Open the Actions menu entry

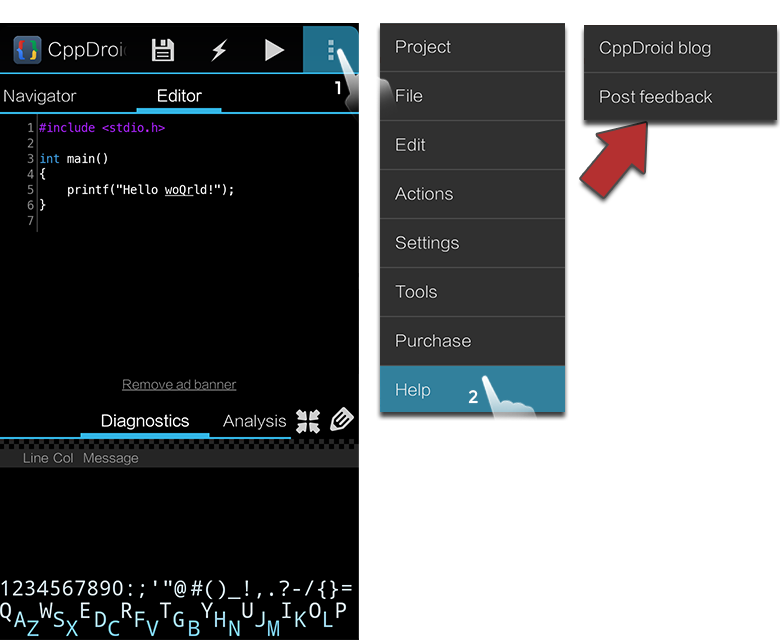tap(472, 194)
